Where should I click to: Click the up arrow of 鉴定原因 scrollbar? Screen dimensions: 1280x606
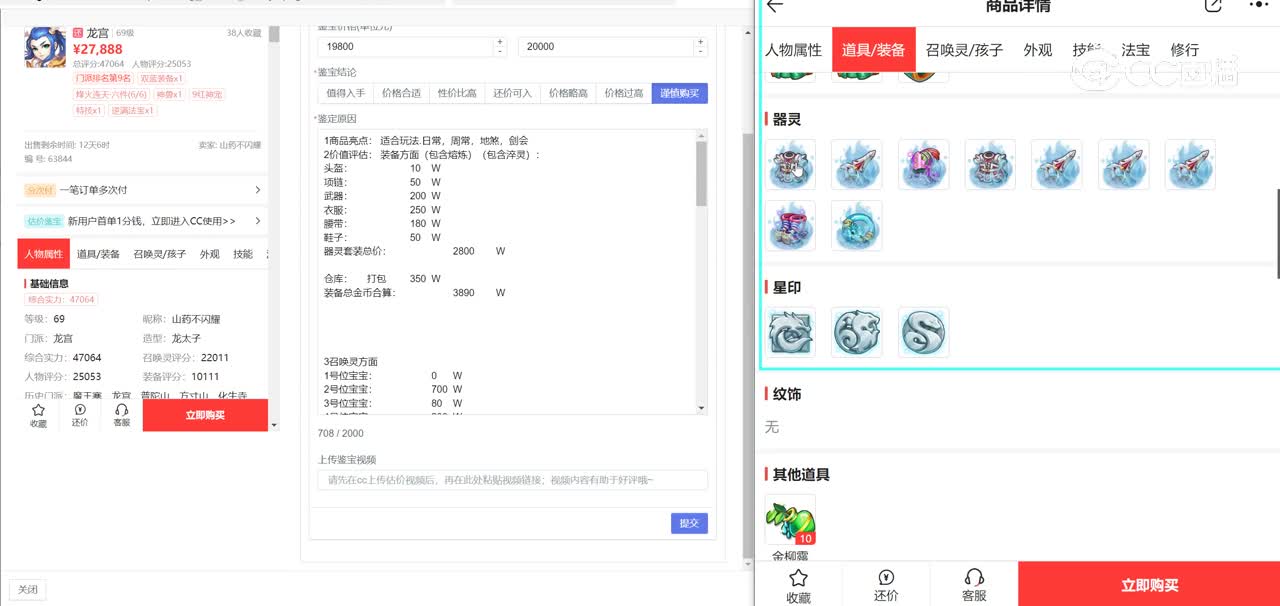click(x=701, y=135)
